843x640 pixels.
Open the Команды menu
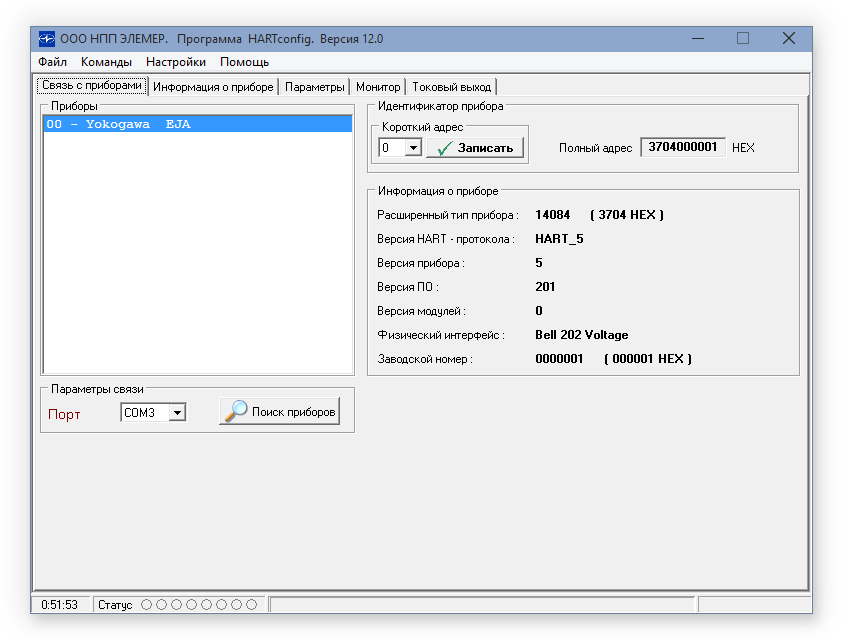point(105,61)
